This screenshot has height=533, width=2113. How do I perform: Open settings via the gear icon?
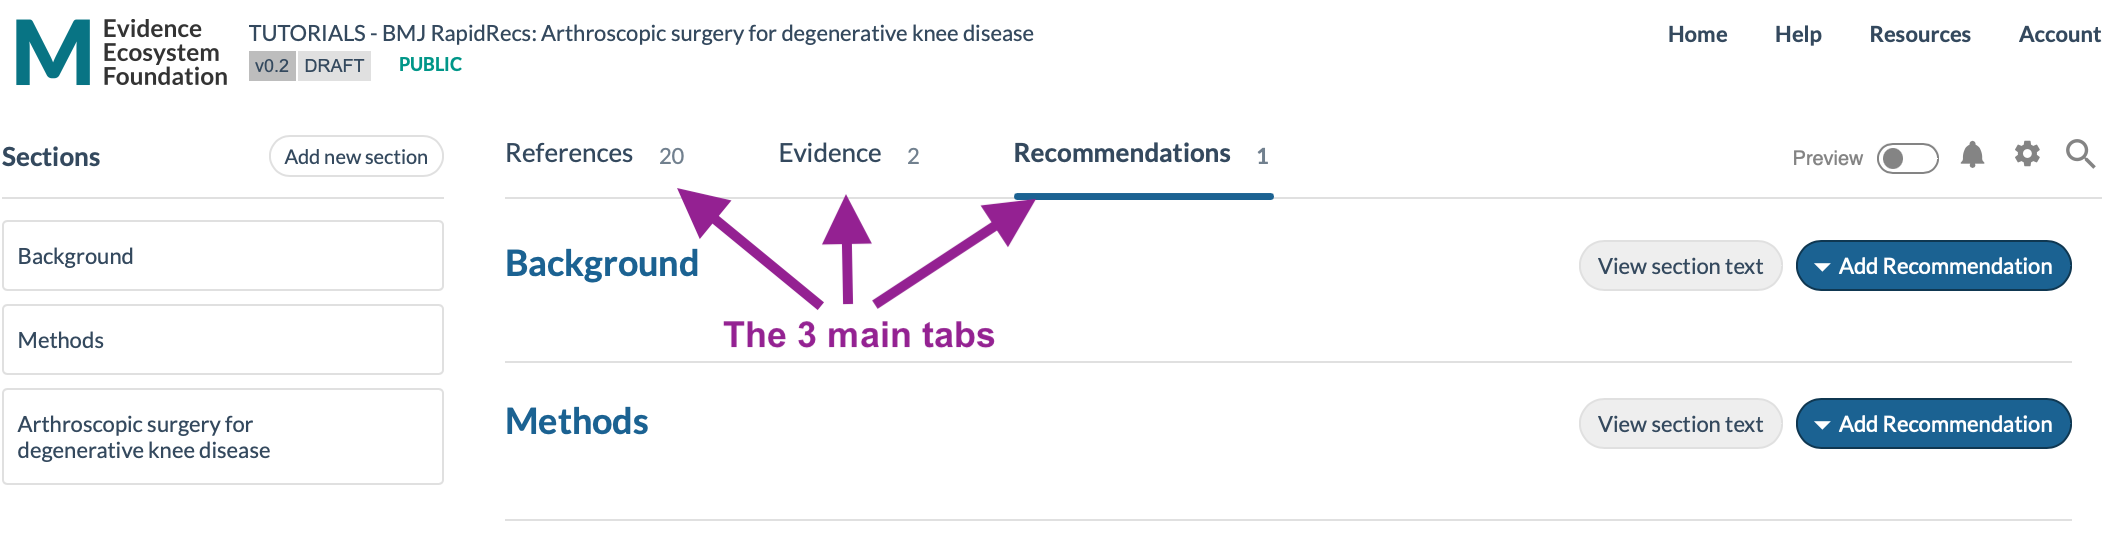click(x=2027, y=154)
